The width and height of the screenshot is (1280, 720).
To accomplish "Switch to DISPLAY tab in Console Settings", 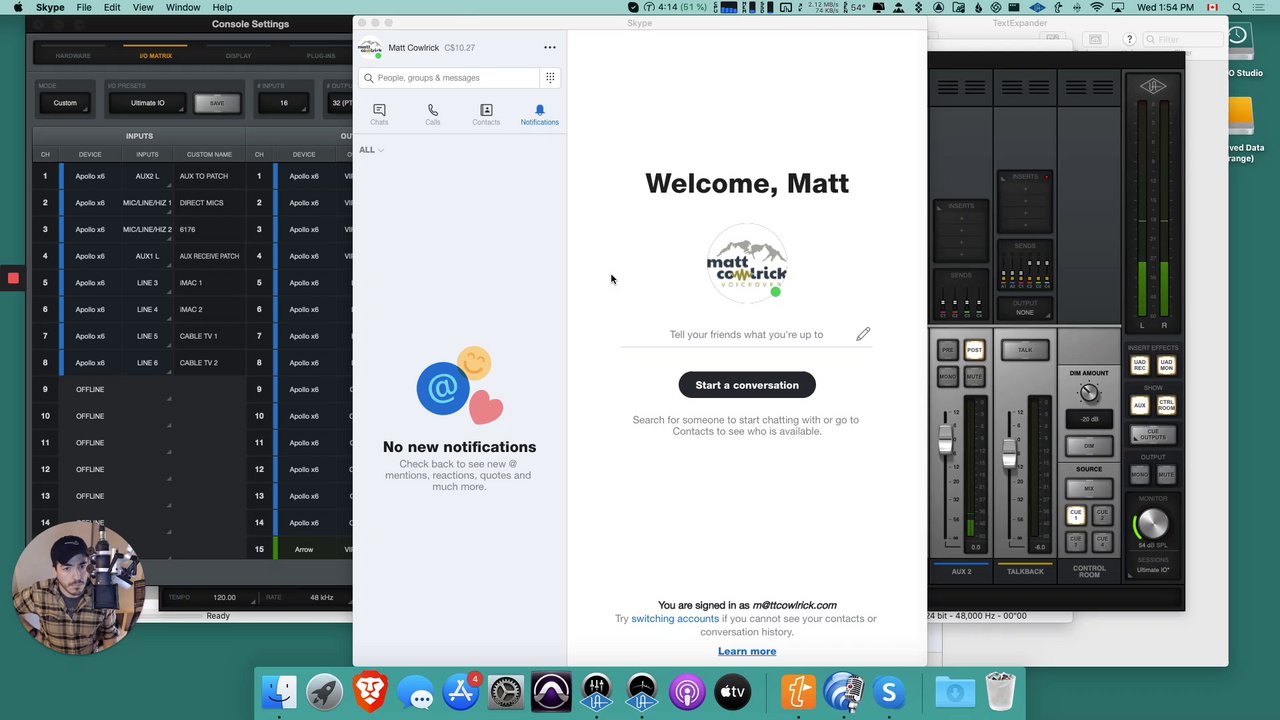I will pos(238,56).
